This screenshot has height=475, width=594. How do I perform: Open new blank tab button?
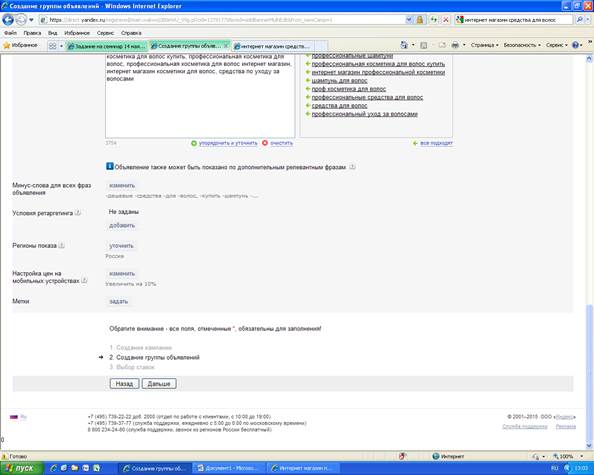(321, 46)
